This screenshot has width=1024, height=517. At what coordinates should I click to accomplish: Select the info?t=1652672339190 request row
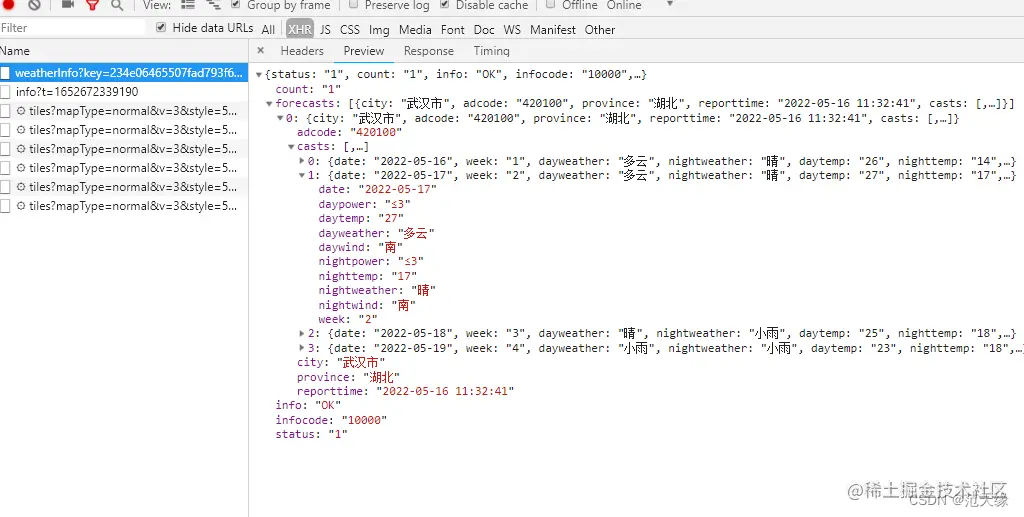point(124,91)
